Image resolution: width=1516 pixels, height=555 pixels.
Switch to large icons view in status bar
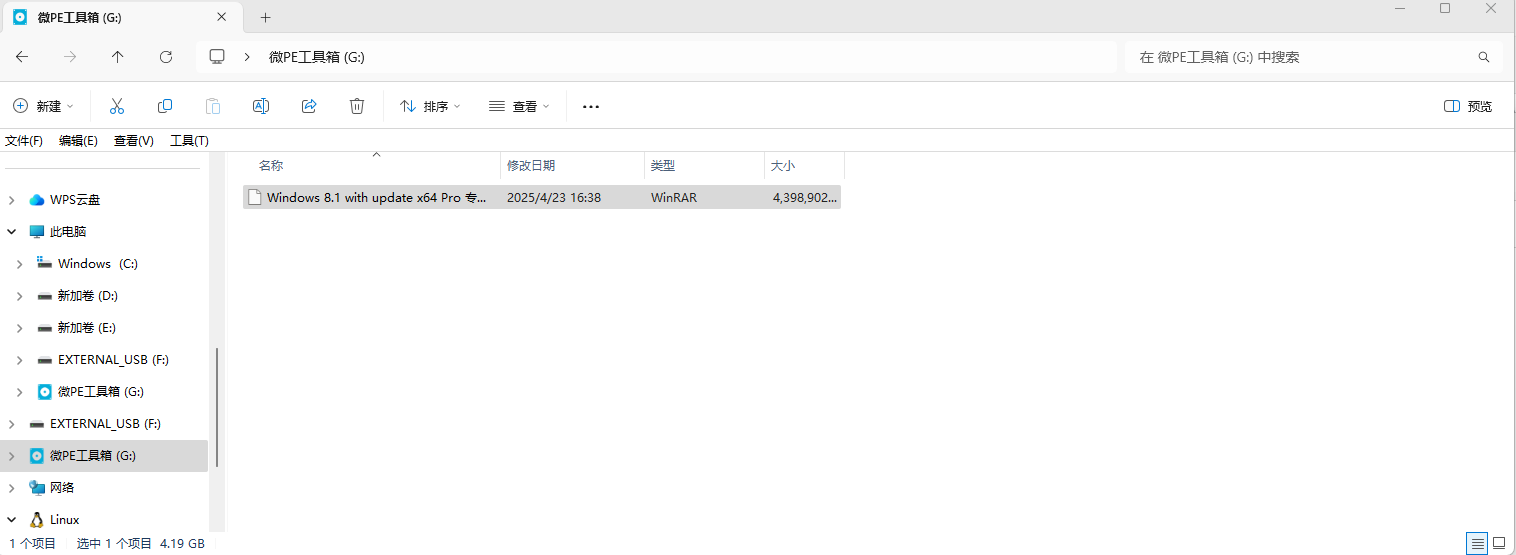point(1499,543)
